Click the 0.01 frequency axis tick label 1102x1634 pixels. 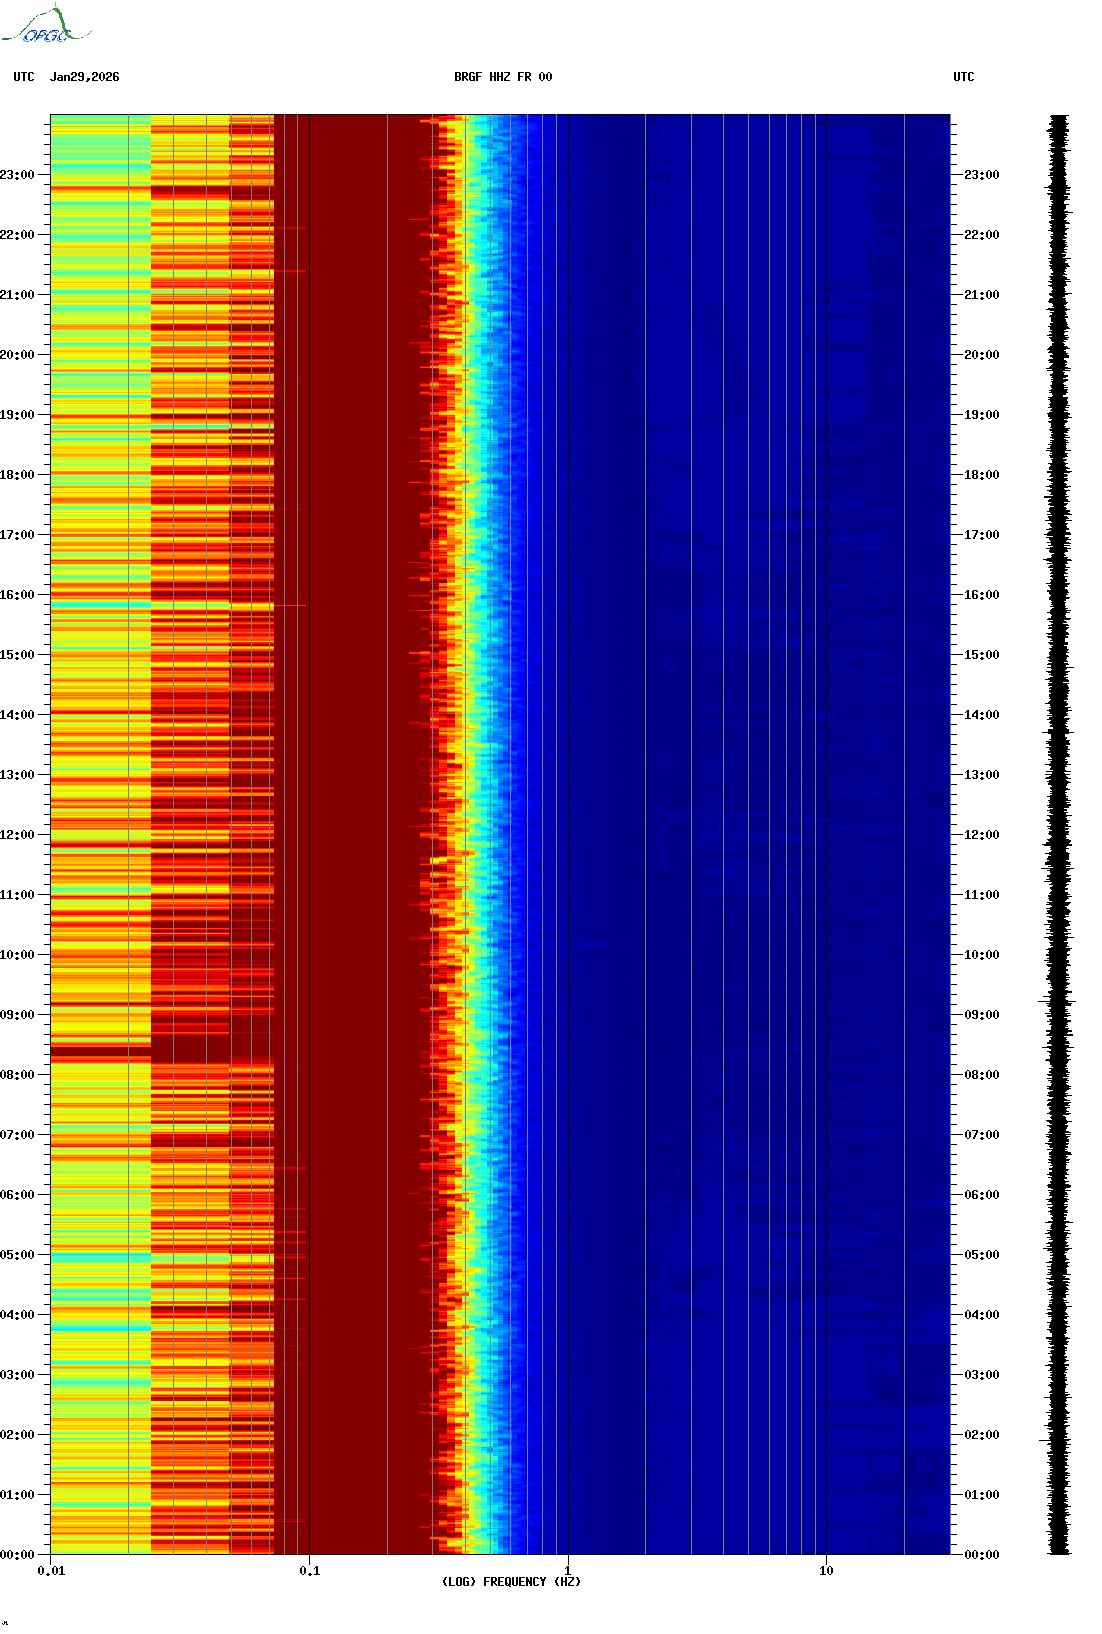coord(51,1570)
